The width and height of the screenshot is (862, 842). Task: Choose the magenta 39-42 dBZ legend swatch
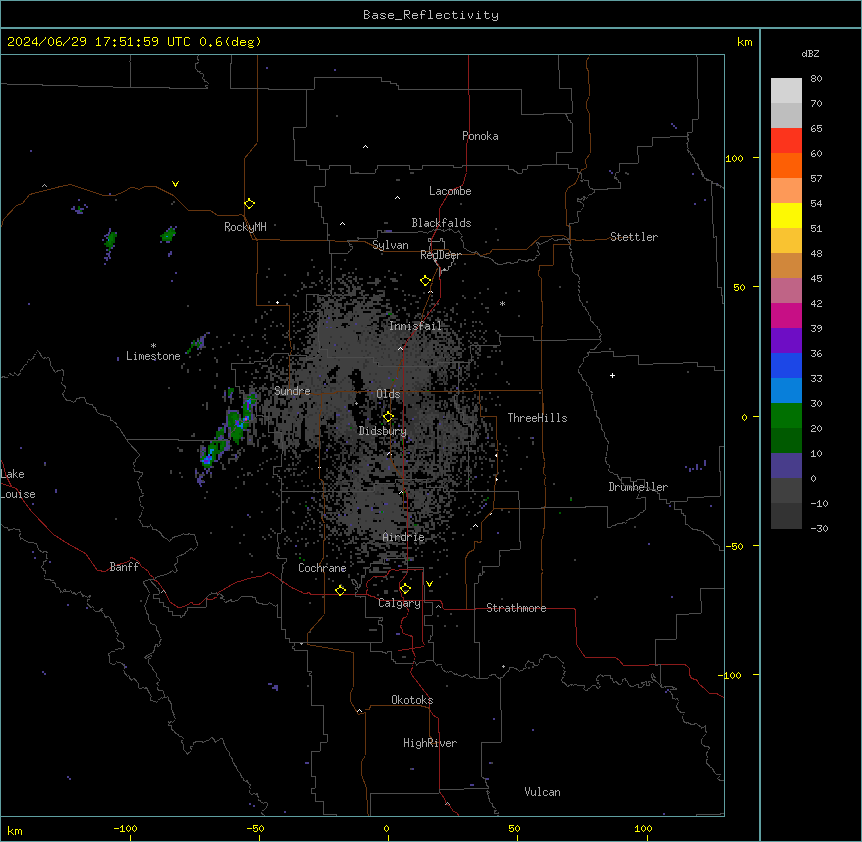[786, 315]
